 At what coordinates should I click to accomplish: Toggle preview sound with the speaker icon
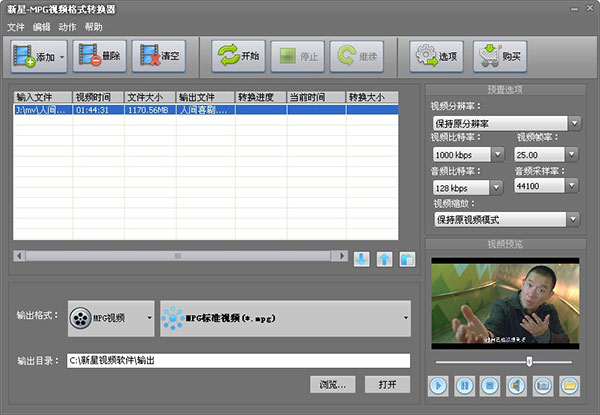516,384
